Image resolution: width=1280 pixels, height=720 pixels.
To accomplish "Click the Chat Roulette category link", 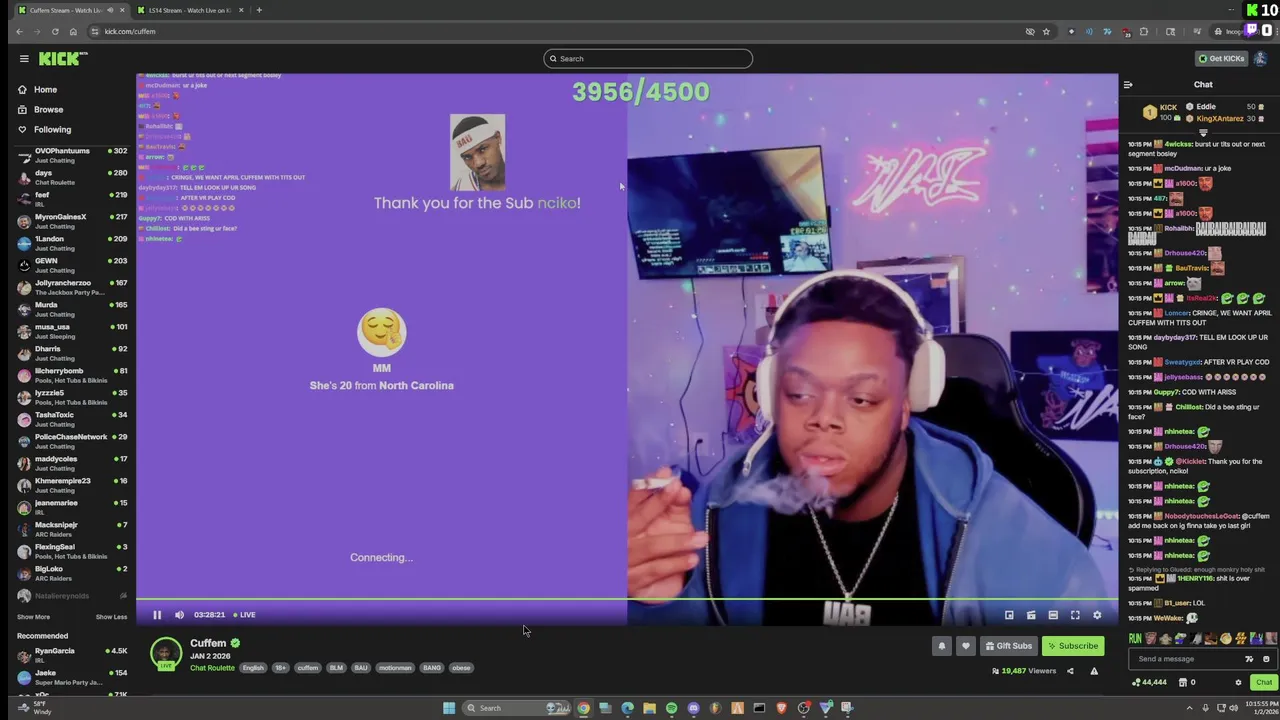I will tap(212, 668).
